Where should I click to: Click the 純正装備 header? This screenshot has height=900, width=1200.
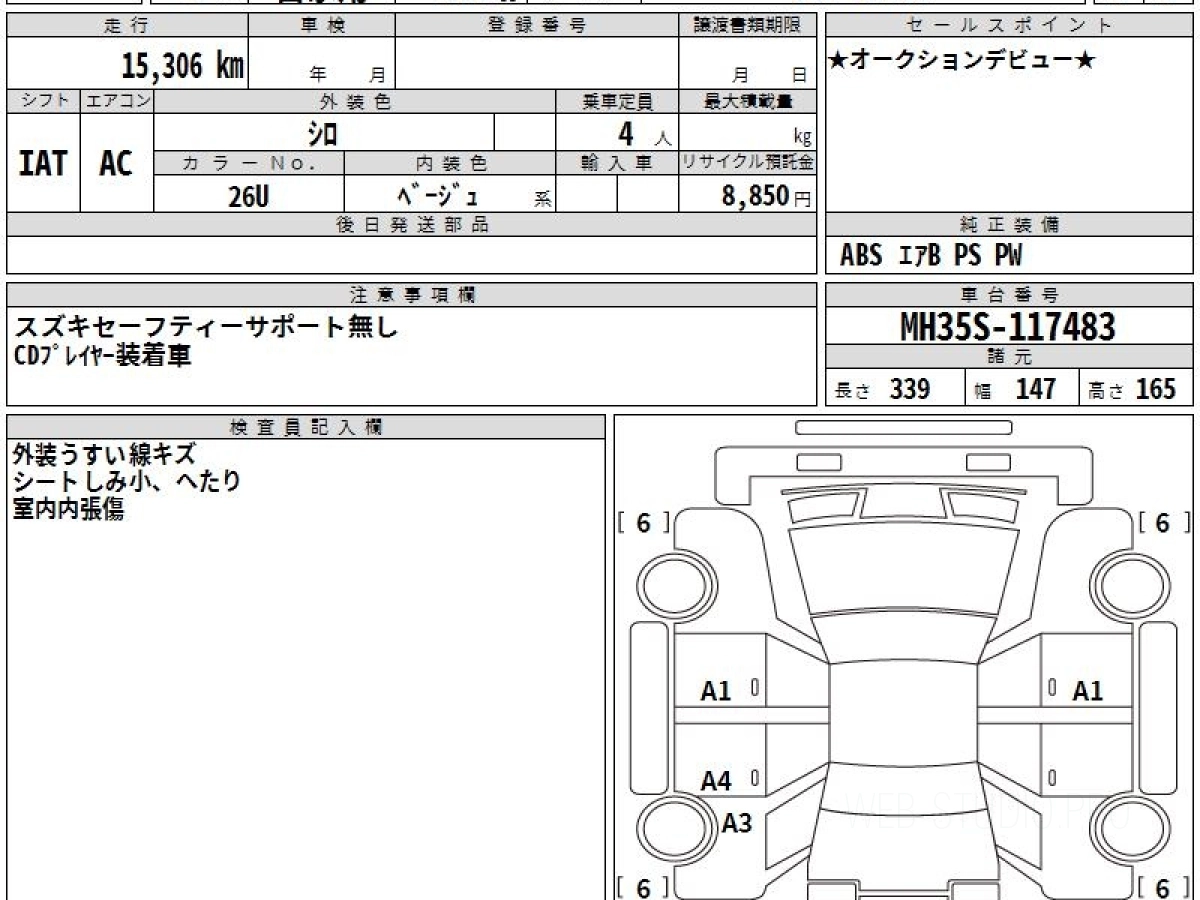[x=1010, y=225]
